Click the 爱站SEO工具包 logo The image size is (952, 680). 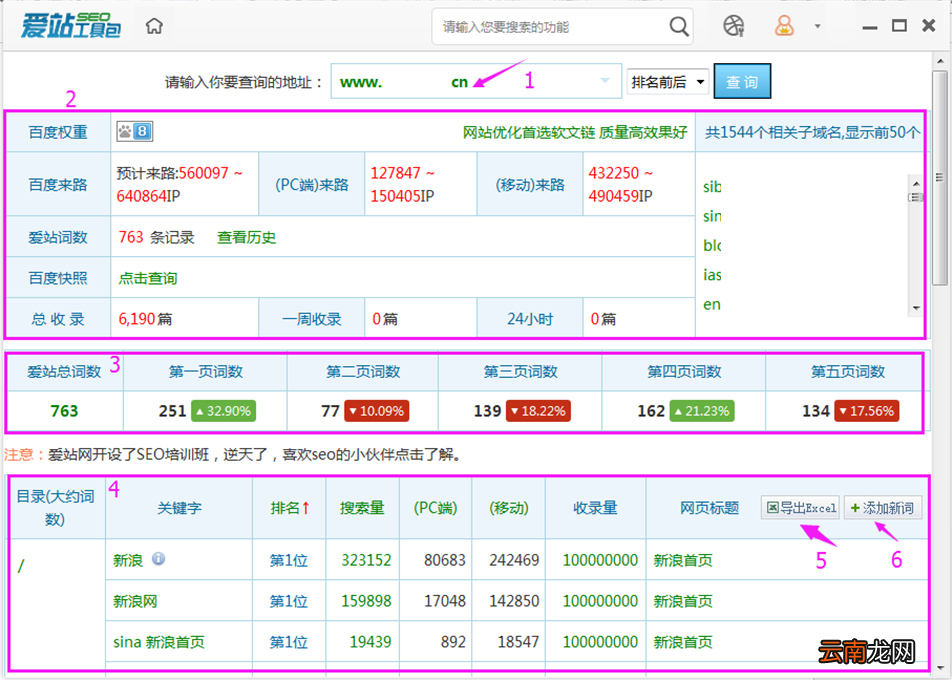[70, 26]
